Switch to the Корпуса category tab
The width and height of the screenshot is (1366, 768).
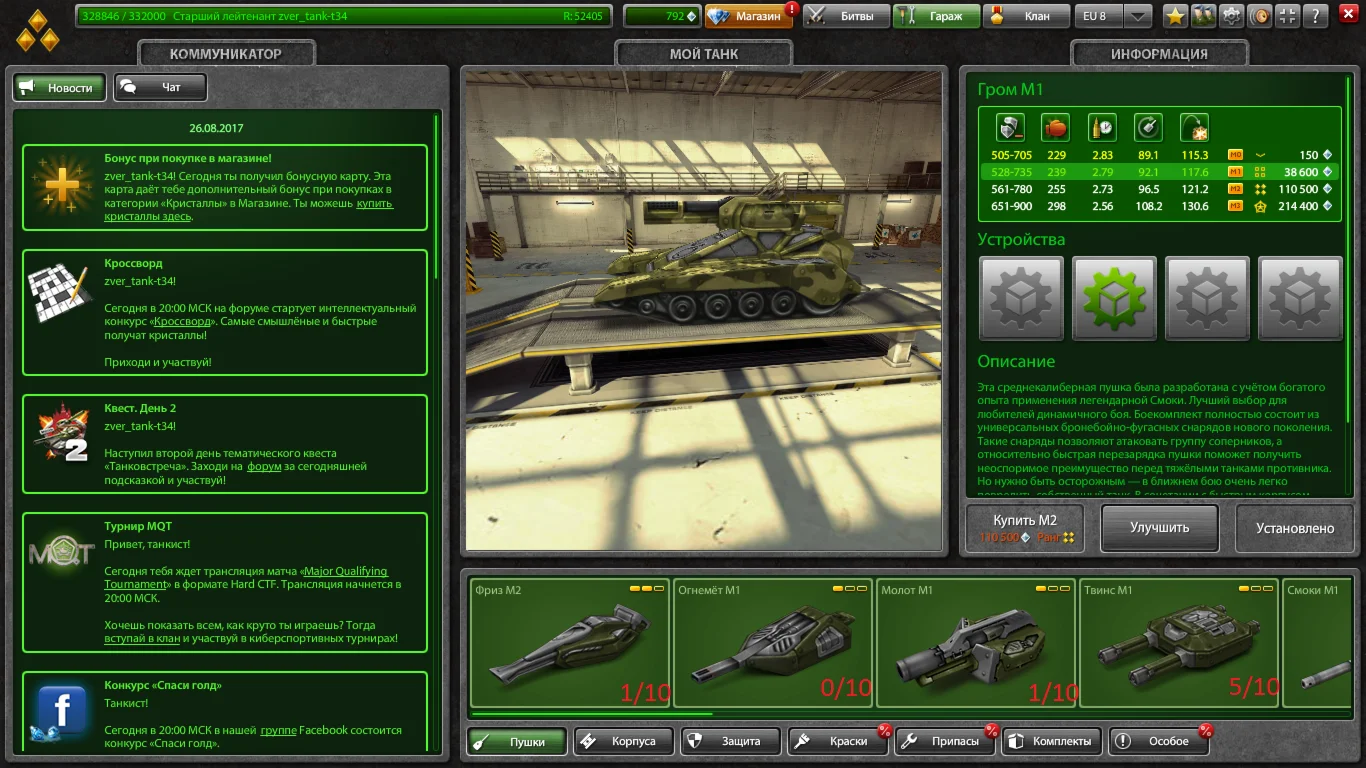click(620, 741)
